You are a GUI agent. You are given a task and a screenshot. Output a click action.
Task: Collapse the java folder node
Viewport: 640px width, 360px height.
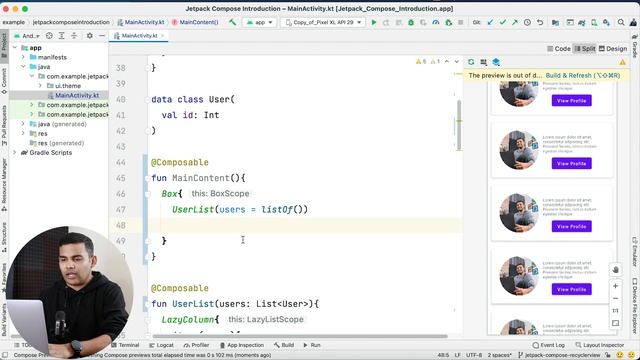[x=23, y=67]
